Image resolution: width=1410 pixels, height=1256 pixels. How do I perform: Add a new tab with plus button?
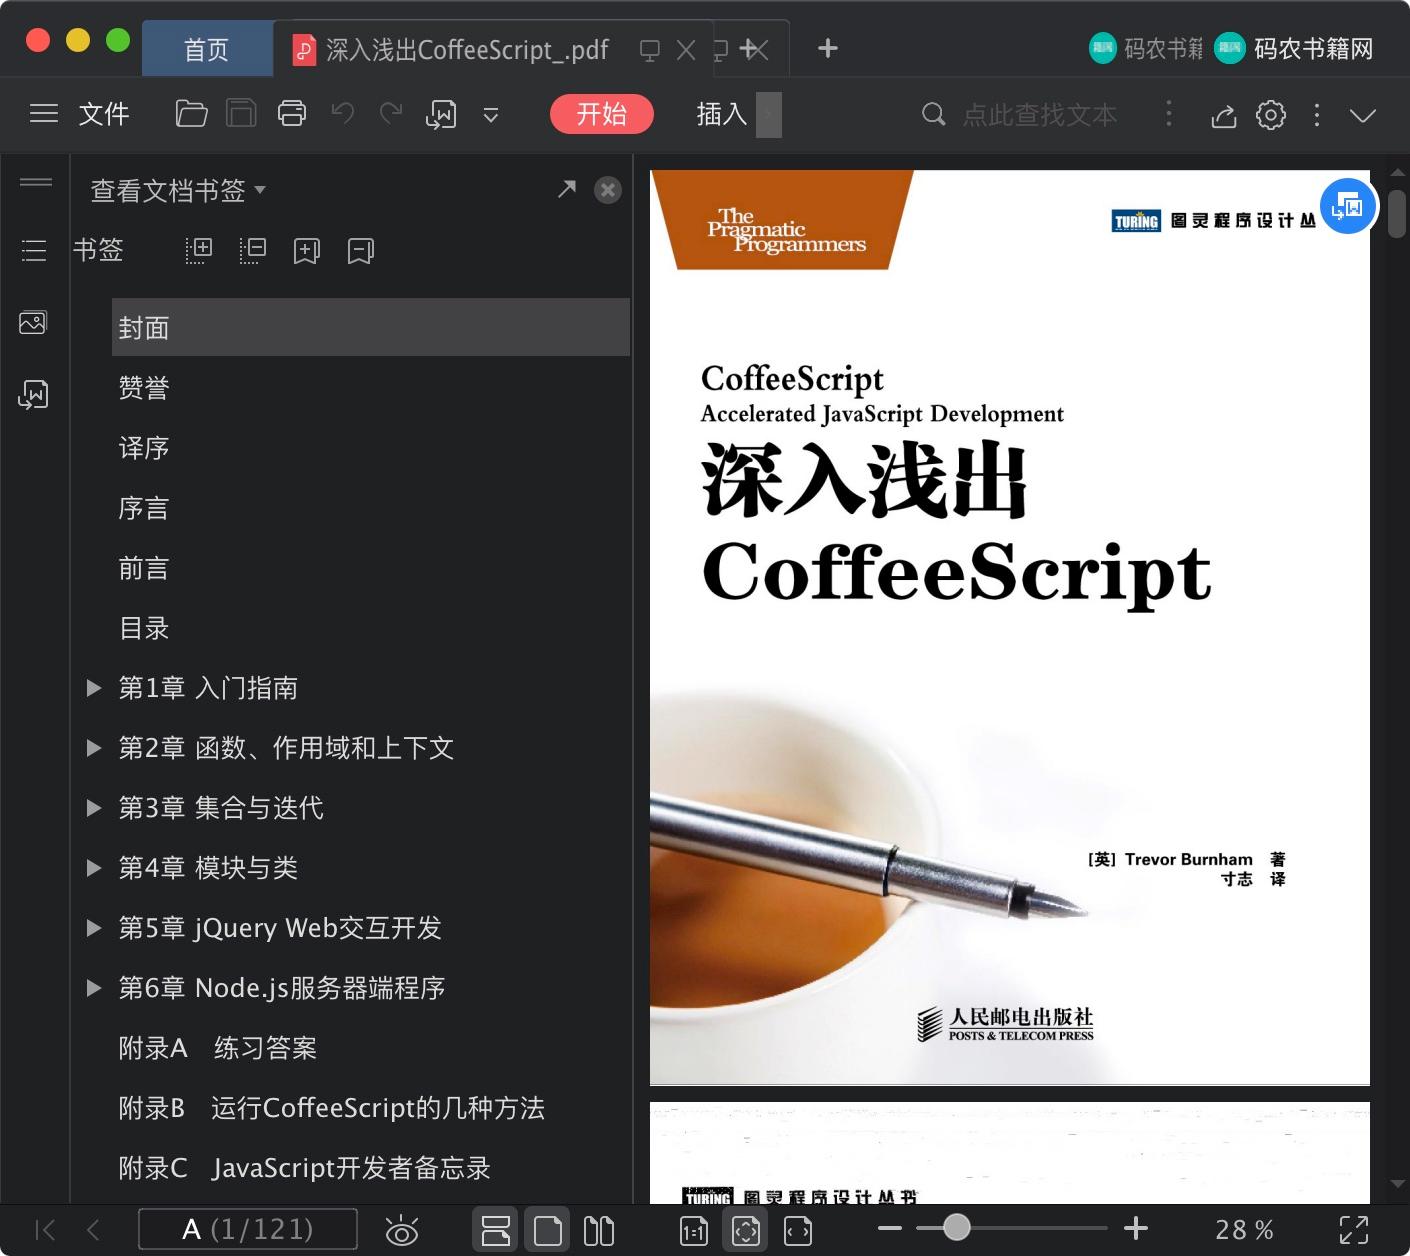(x=828, y=48)
